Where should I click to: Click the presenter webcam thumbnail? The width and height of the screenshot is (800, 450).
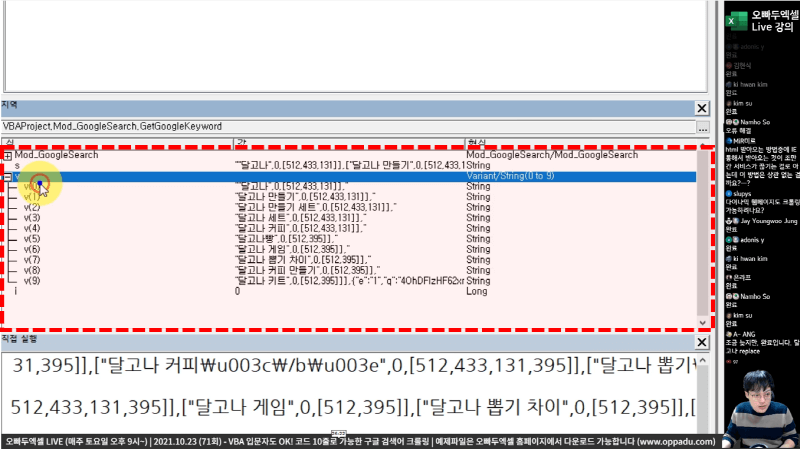[x=760, y=409]
